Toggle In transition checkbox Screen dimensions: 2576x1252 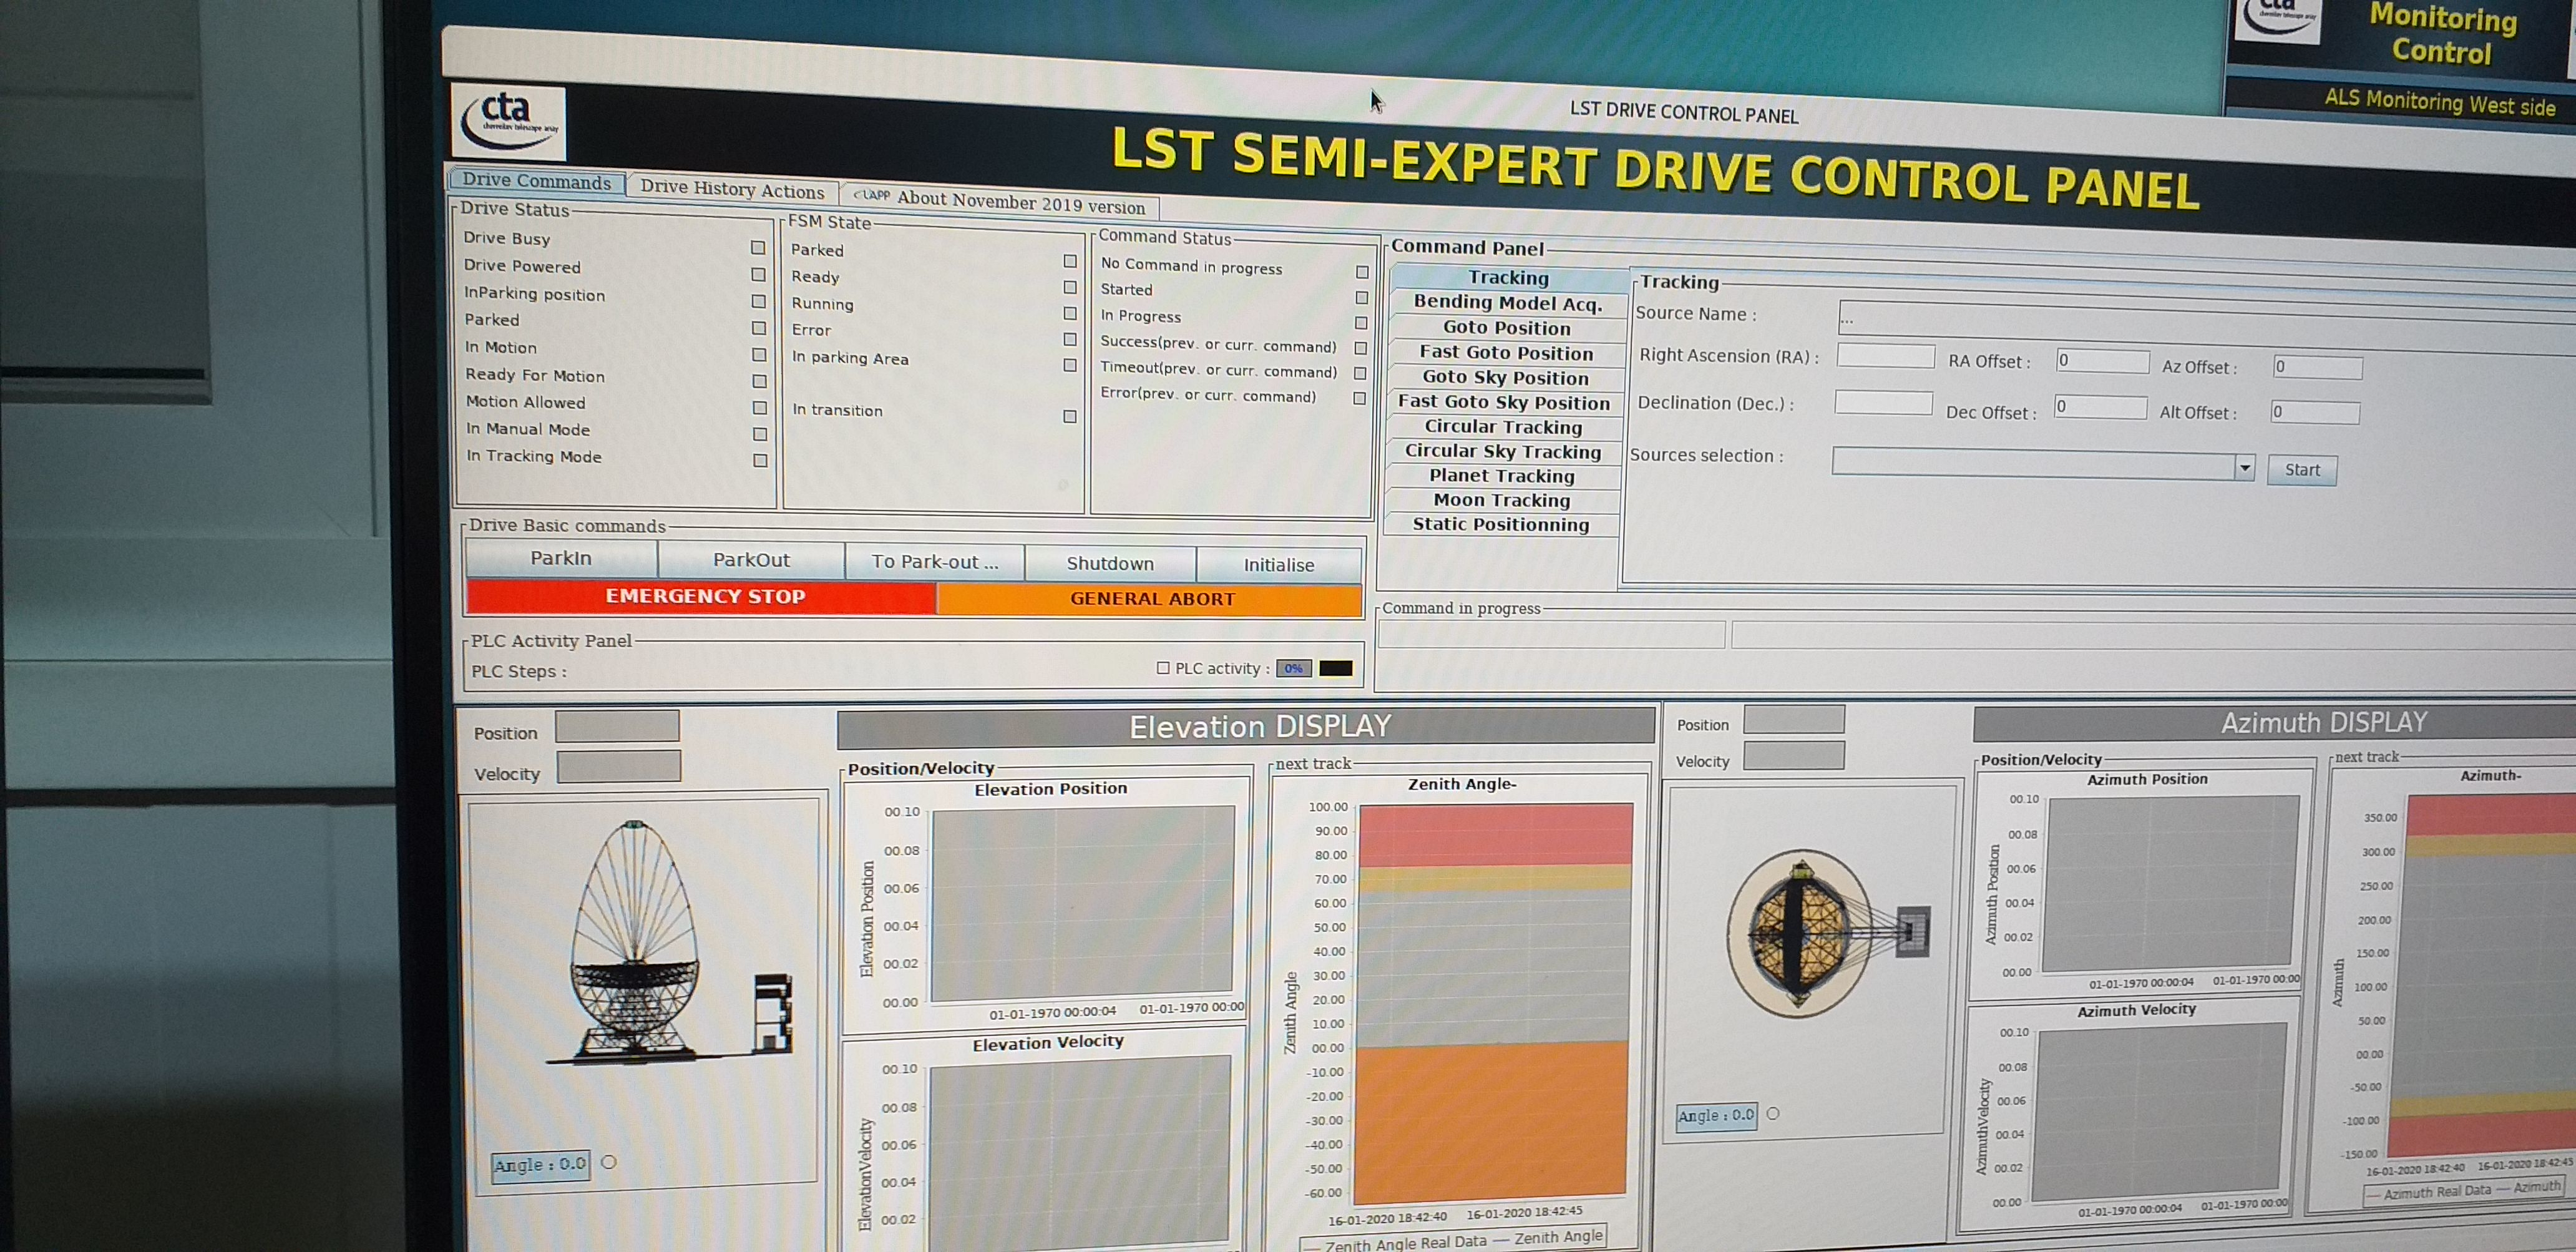tap(1070, 416)
